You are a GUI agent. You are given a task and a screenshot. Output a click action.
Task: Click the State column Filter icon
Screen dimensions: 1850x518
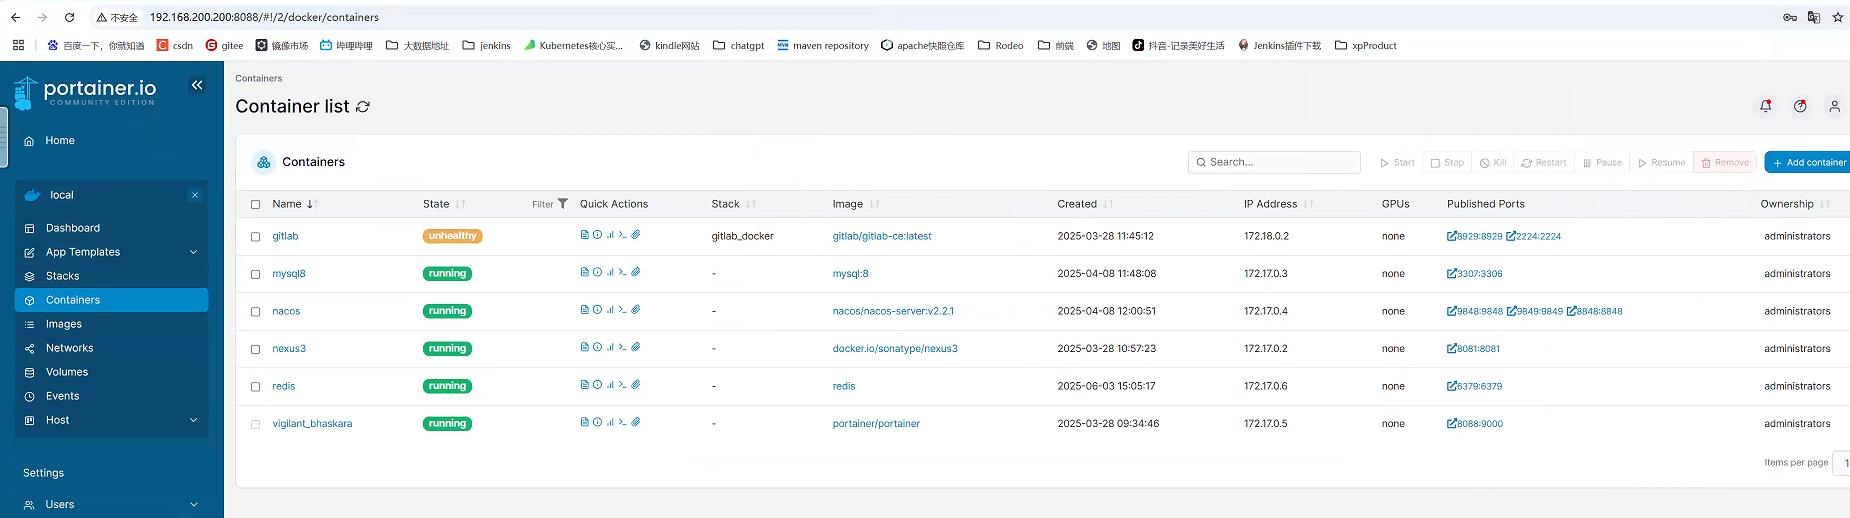[562, 204]
